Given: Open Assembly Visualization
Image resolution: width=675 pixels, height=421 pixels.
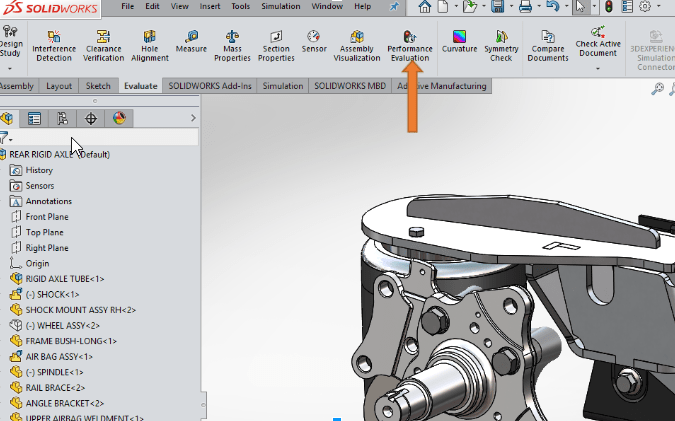Looking at the screenshot, I should tap(356, 46).
